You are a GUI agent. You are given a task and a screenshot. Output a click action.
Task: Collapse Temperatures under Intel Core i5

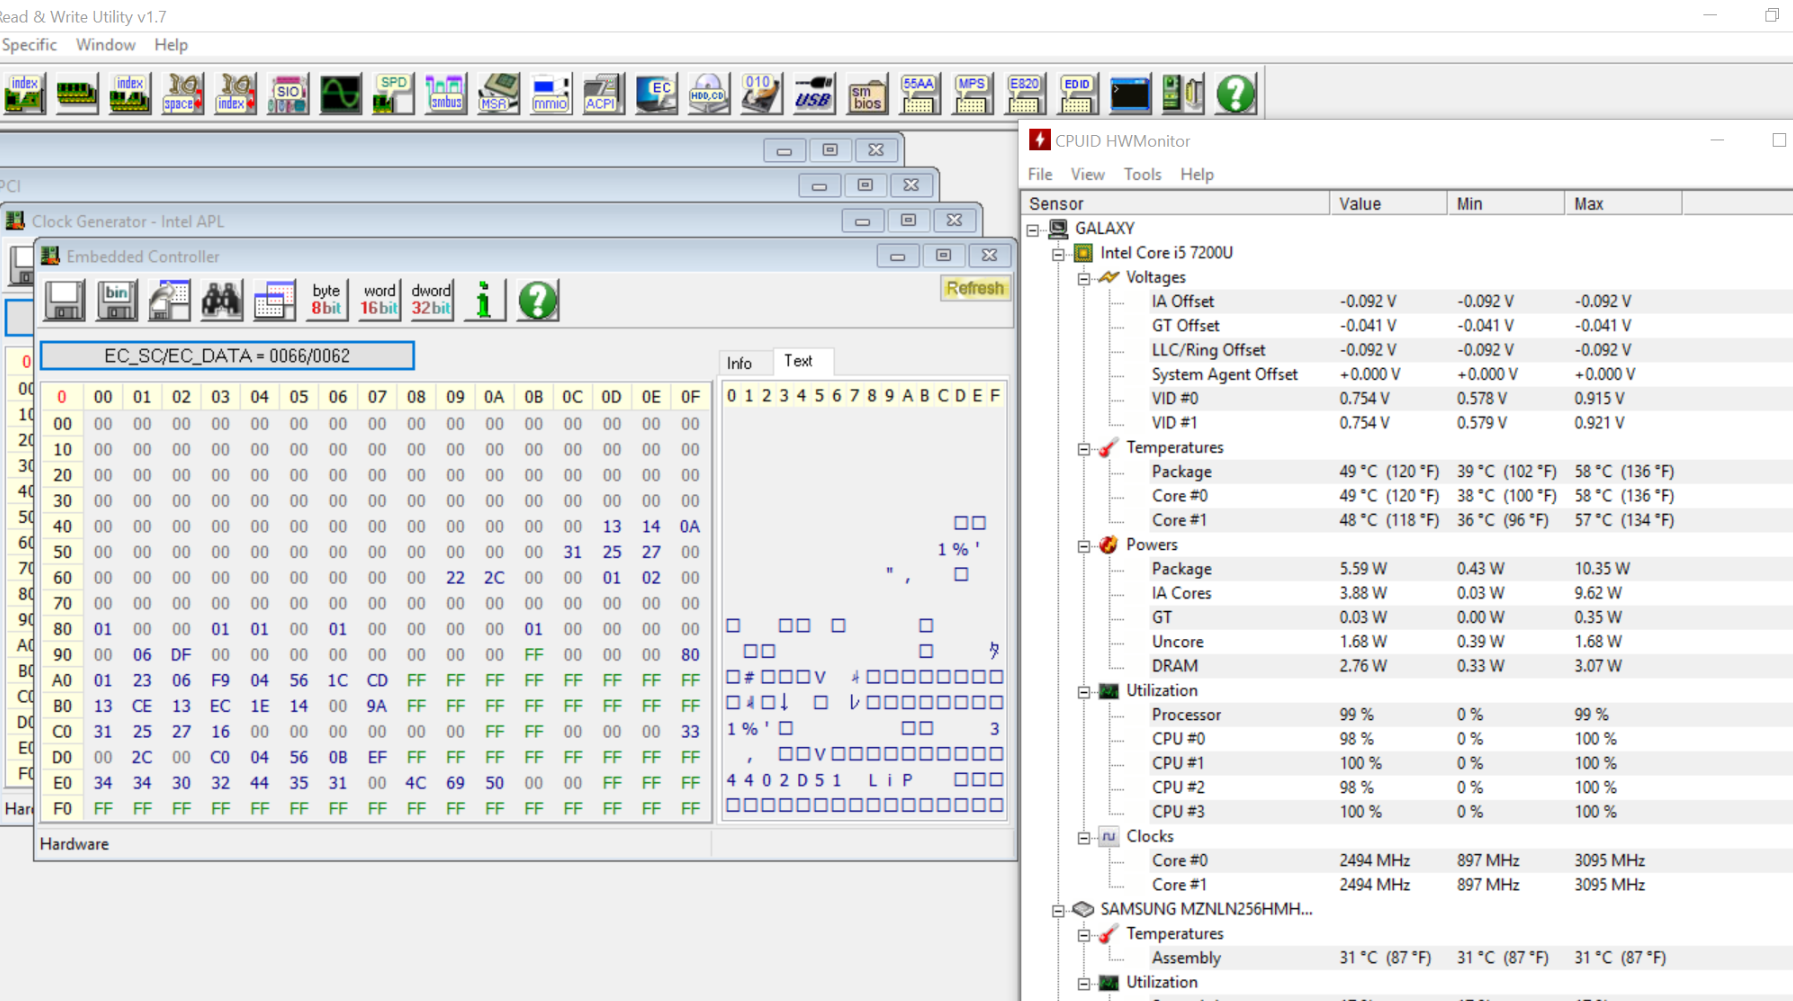tap(1084, 448)
